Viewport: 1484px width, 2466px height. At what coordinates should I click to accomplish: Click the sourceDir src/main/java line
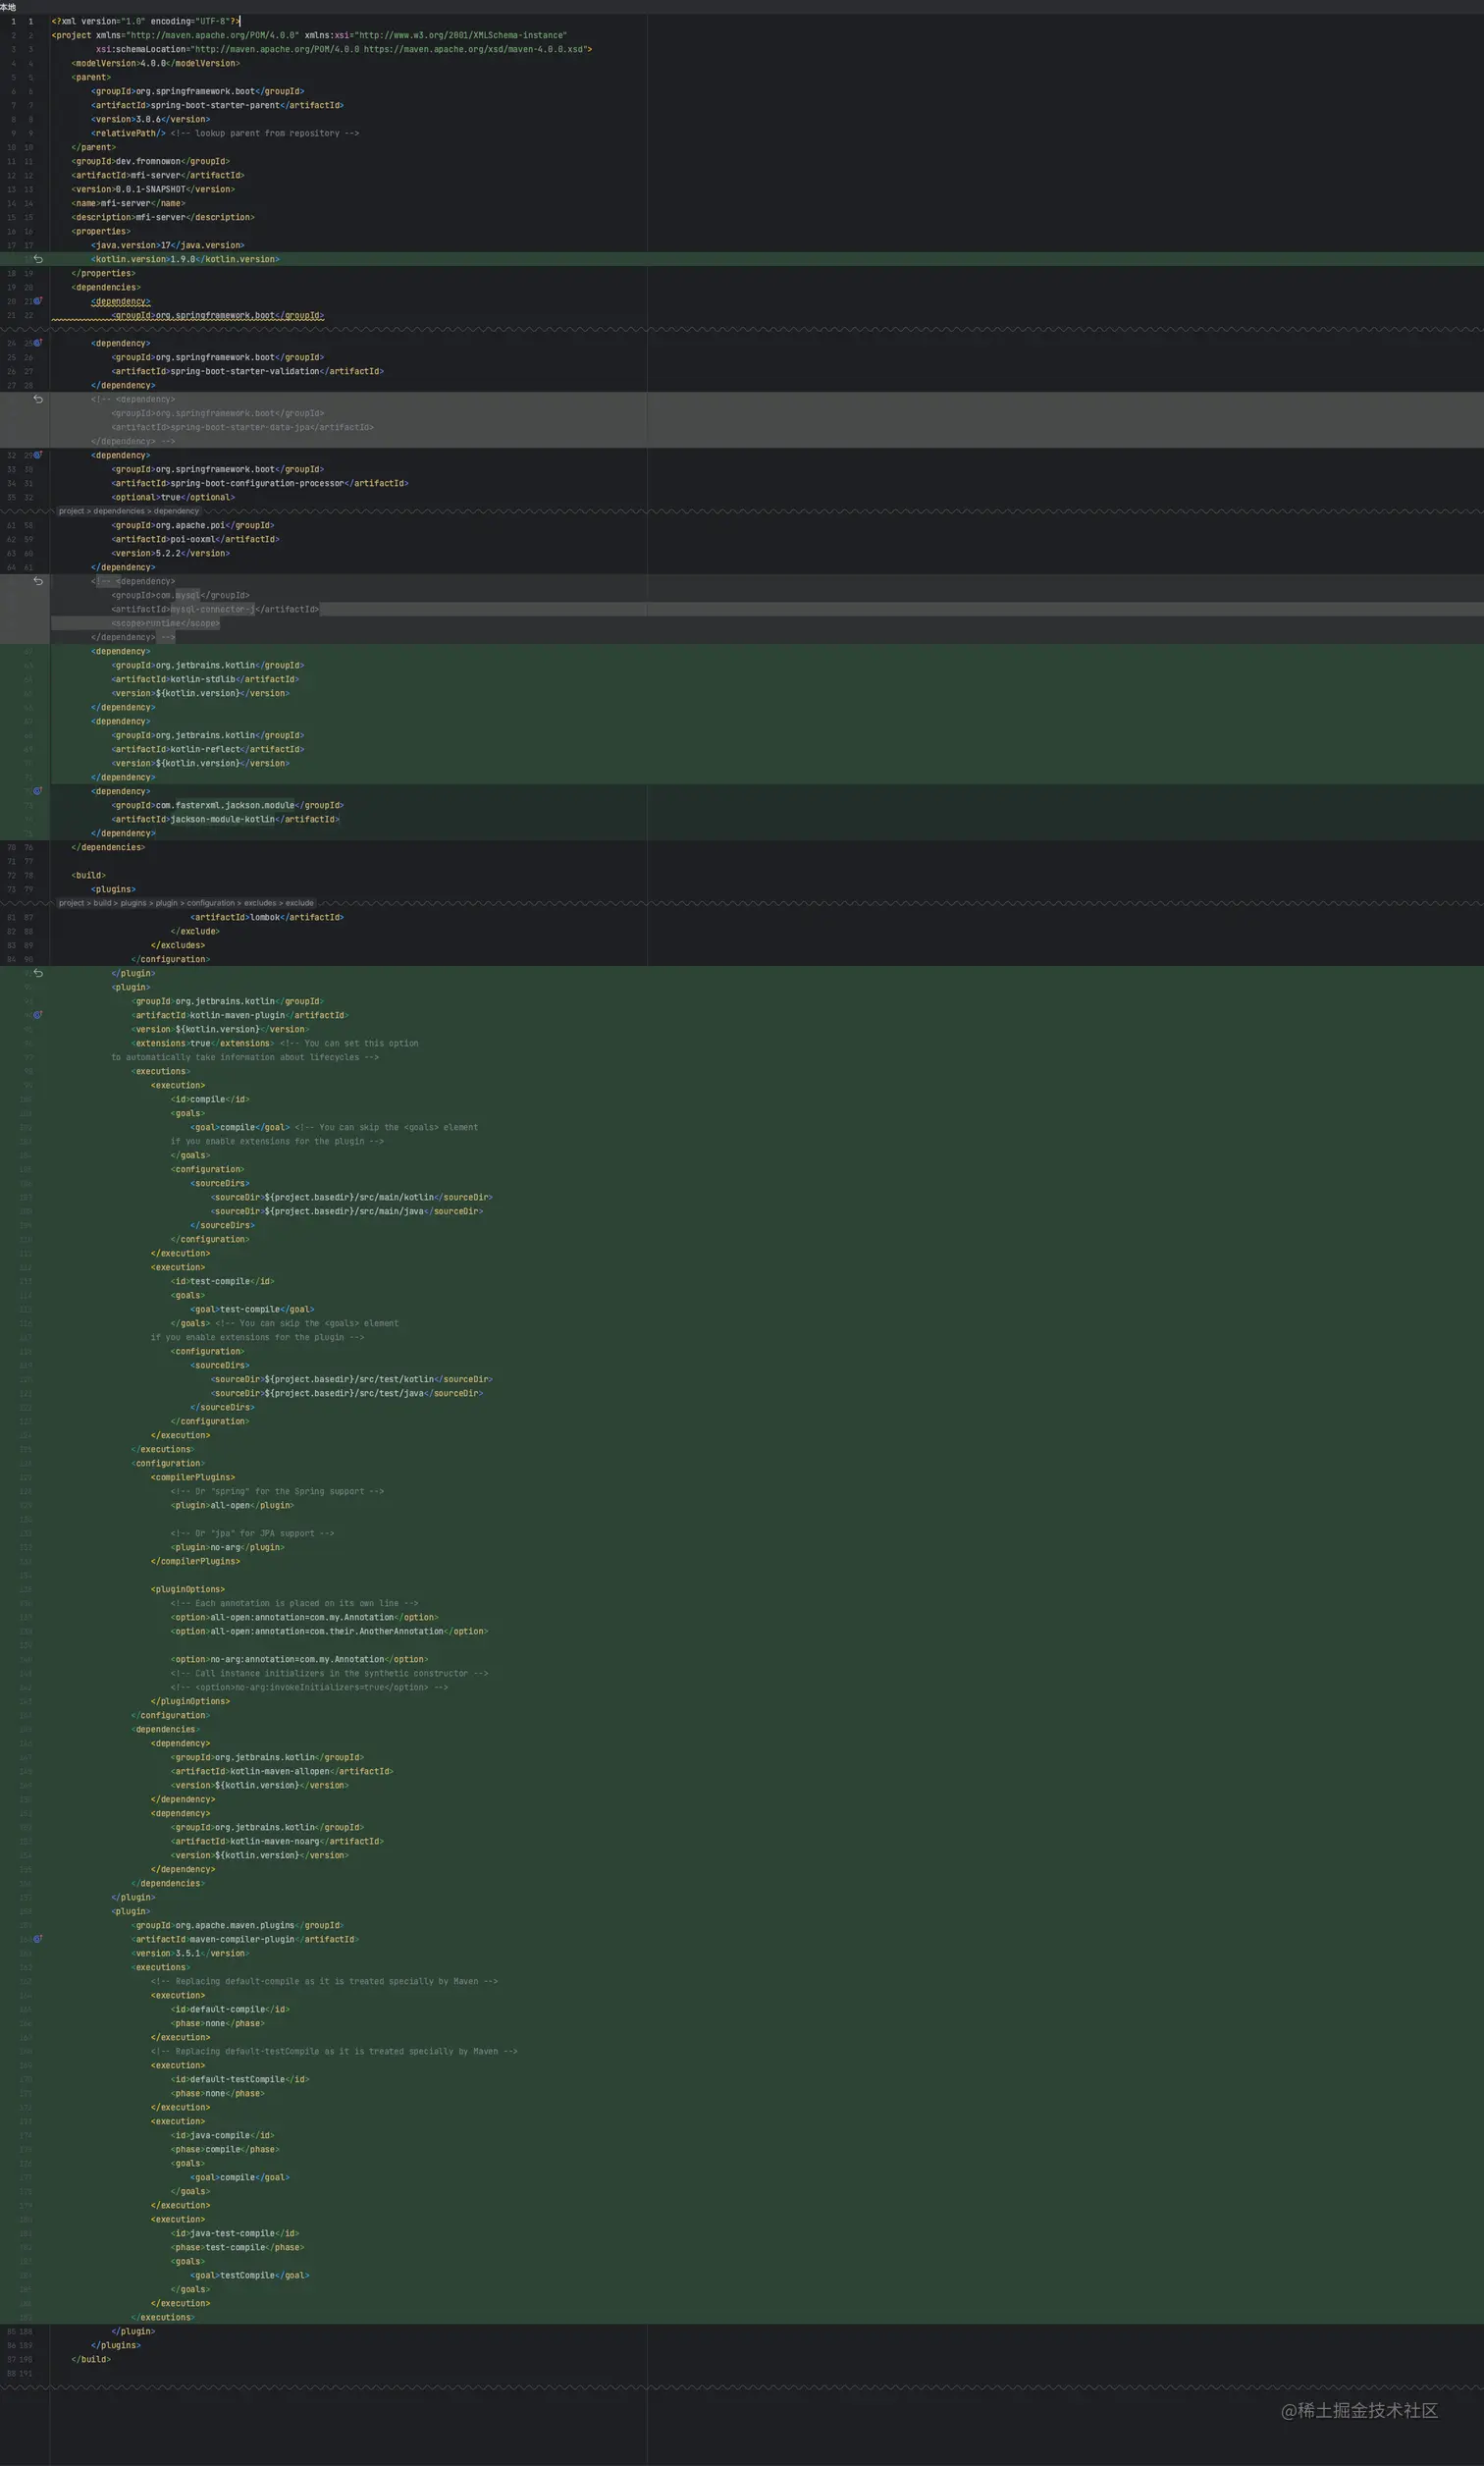[x=346, y=1211]
